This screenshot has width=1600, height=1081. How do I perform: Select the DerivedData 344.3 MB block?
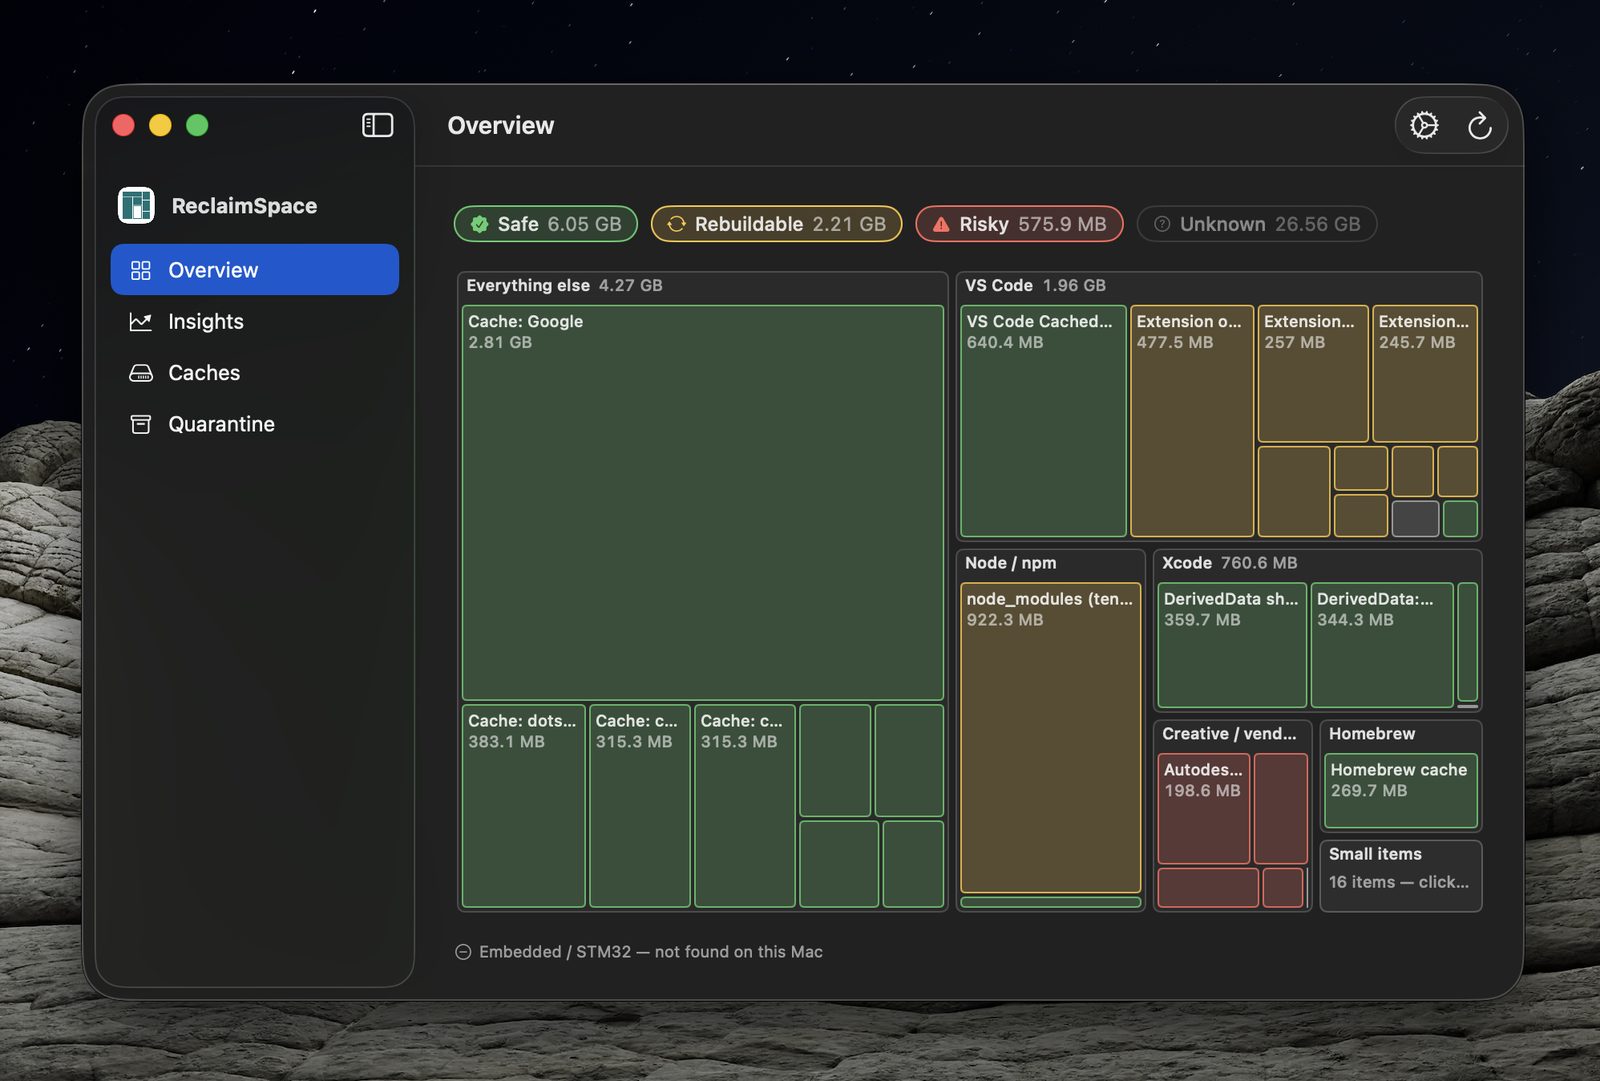tap(1382, 645)
